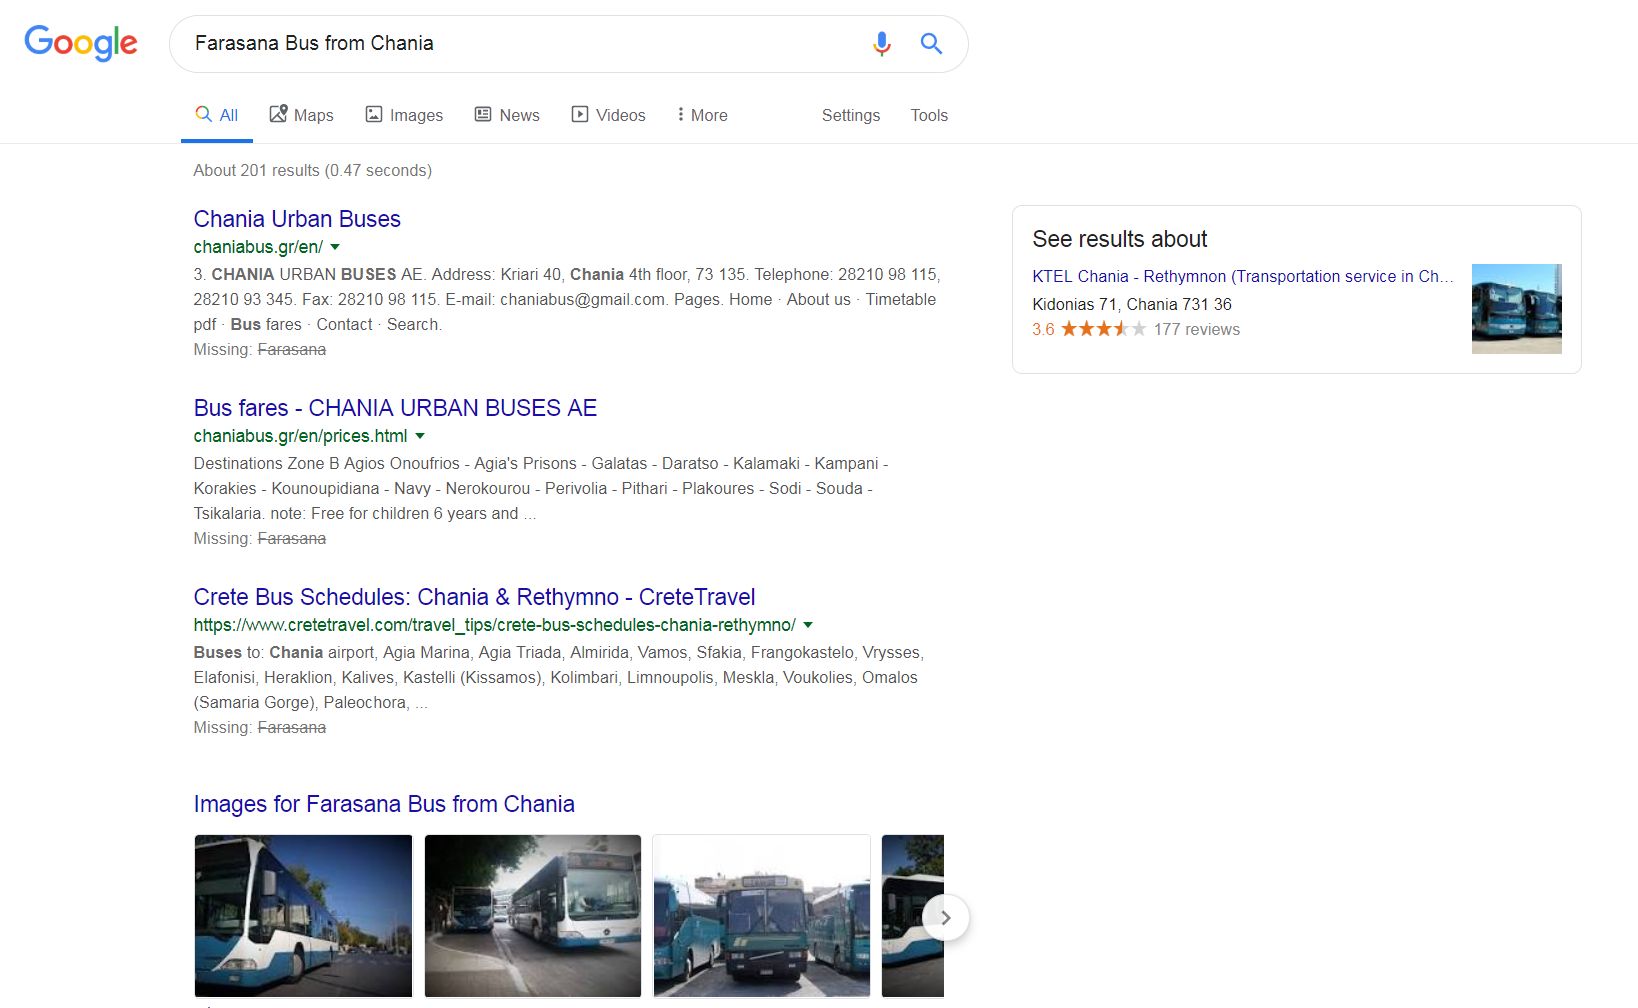Image resolution: width=1638 pixels, height=1008 pixels.
Task: Click the chaniabus.gr/en/ green URL
Action: (x=258, y=247)
